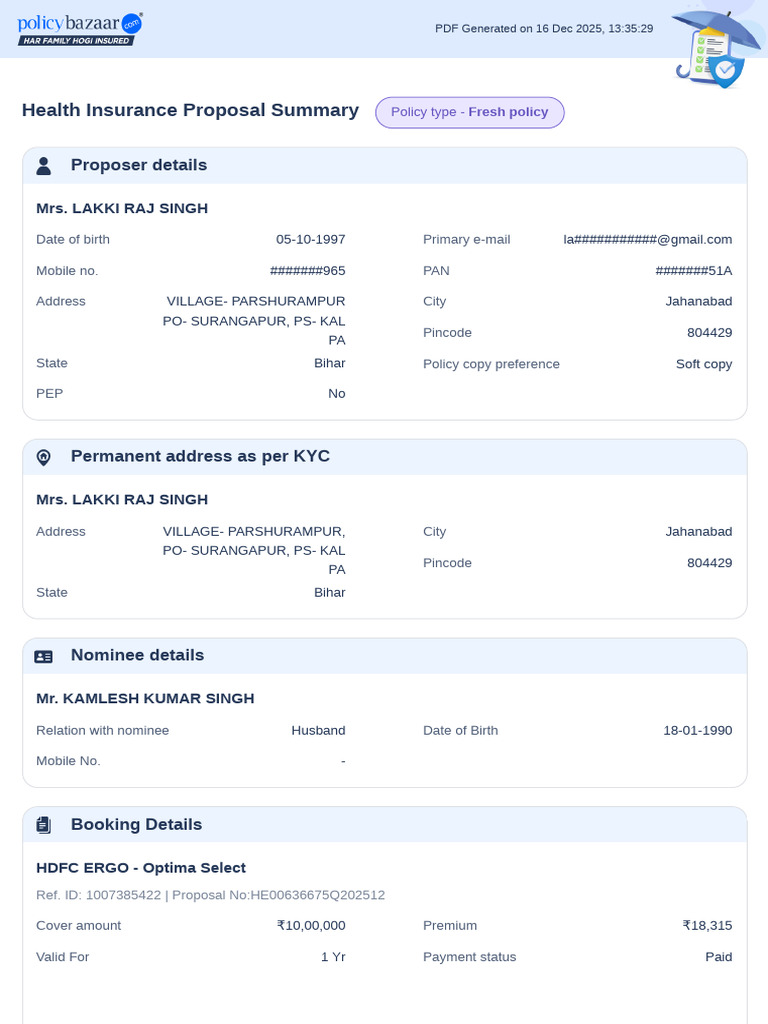Screen dimensions: 768x1024
Task: Click the Fresh policy type badge
Action: pyautogui.click(x=470, y=112)
